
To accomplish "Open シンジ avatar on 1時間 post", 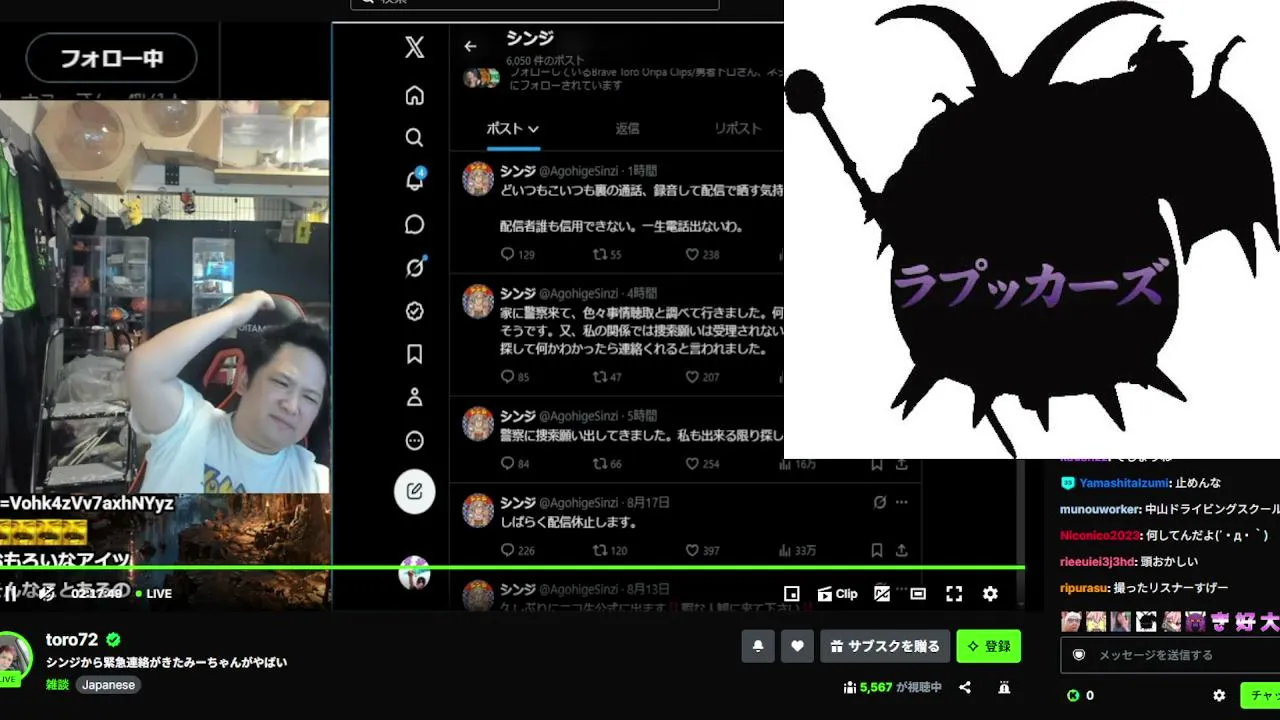I will 478,179.
